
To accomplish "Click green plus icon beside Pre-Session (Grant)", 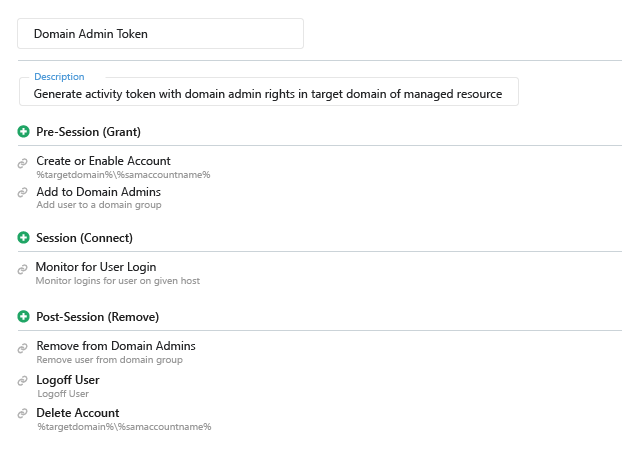I will 23,132.
